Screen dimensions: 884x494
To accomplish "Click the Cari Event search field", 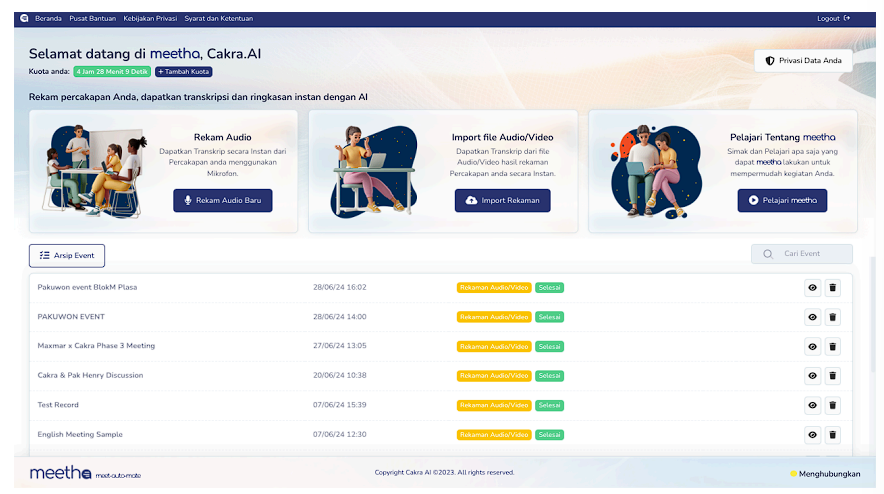I will click(802, 254).
